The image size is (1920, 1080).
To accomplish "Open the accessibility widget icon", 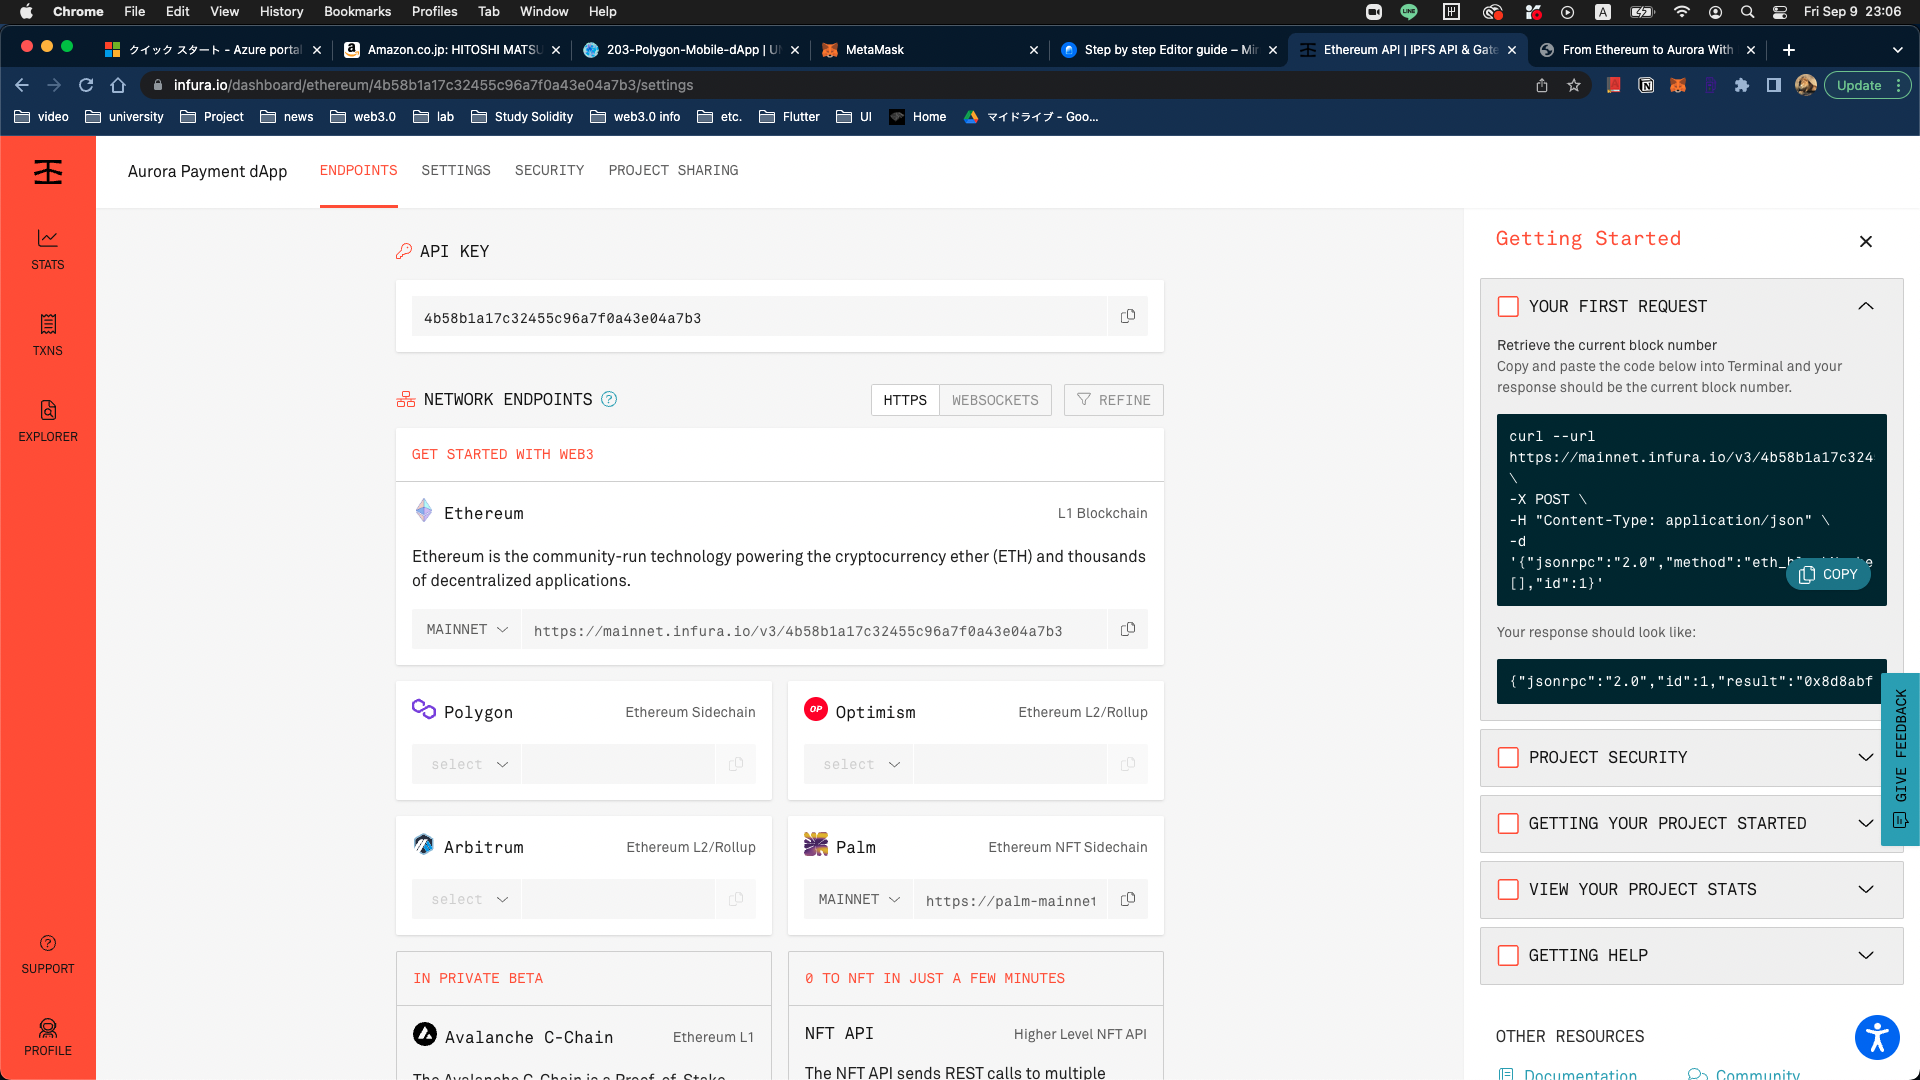I will tap(1877, 1037).
